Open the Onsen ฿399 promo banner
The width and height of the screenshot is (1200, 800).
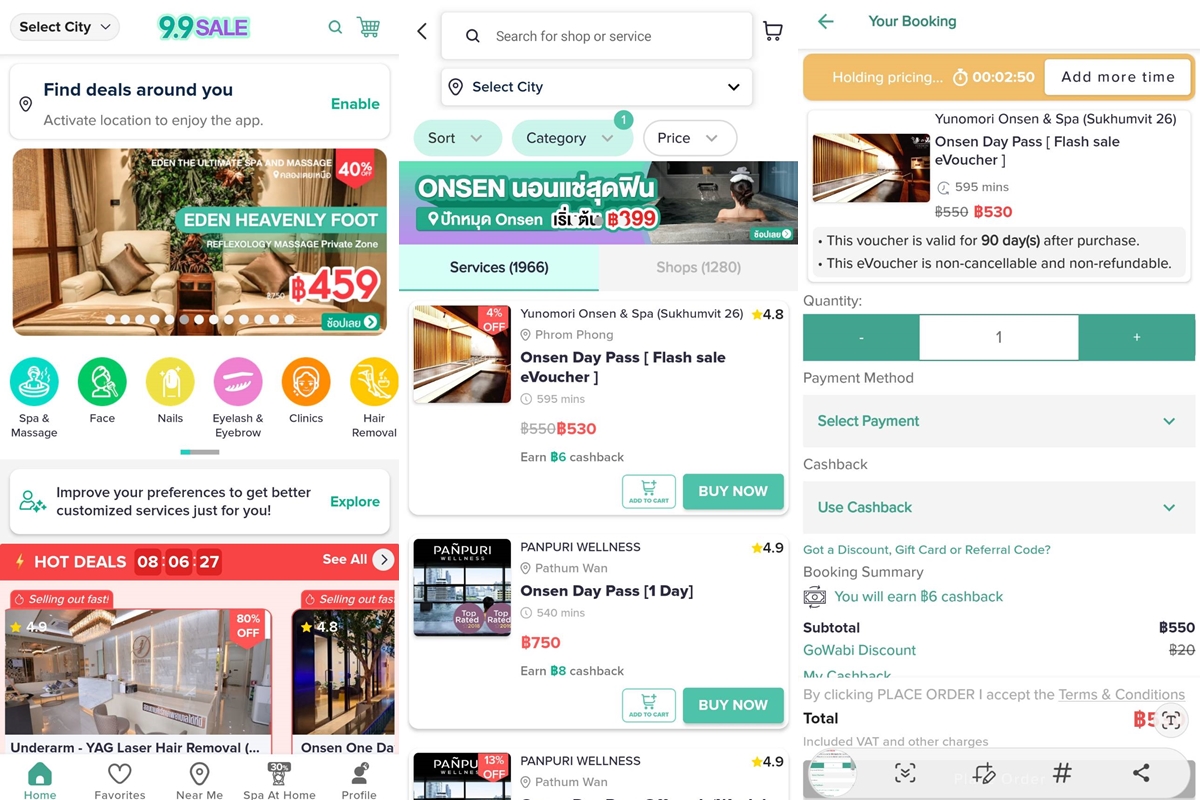598,203
